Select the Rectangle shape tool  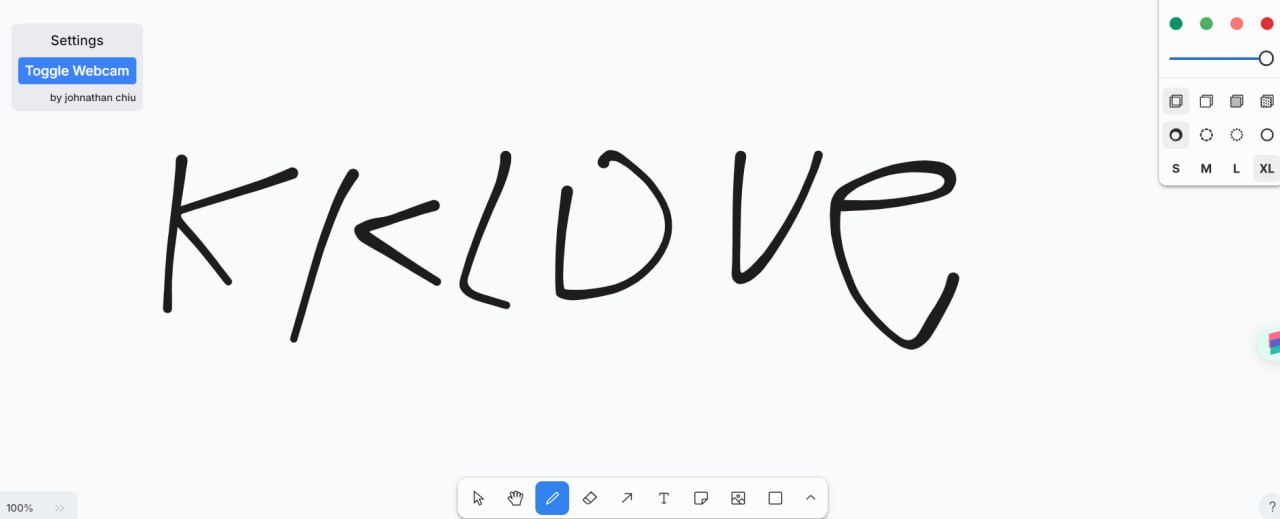(775, 498)
